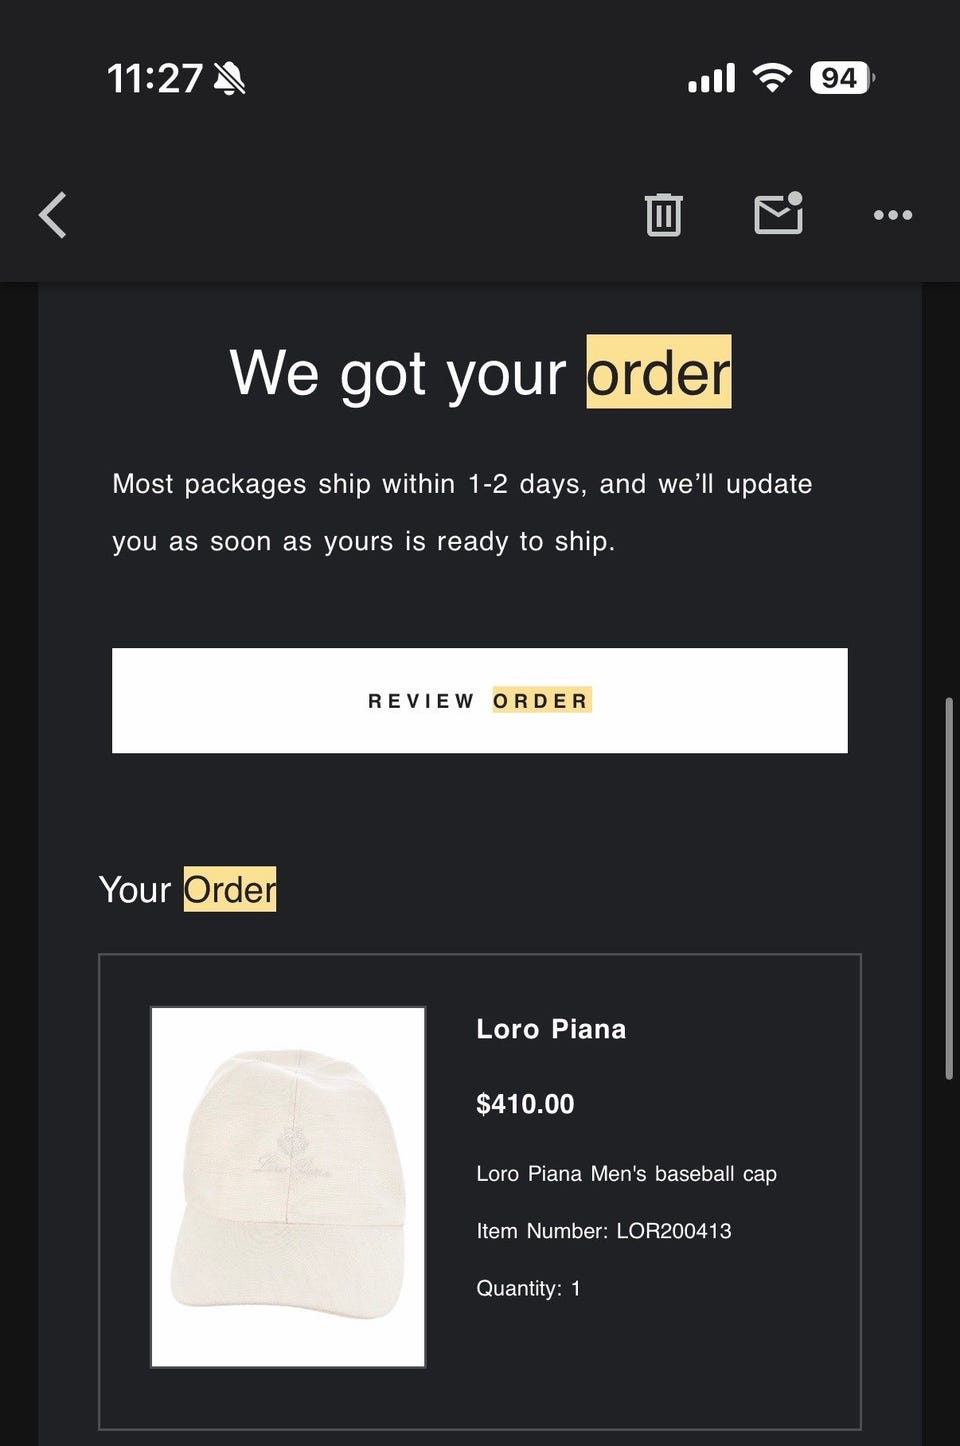
Task: Tap the Wi-Fi status icon
Action: pyautogui.click(x=771, y=77)
